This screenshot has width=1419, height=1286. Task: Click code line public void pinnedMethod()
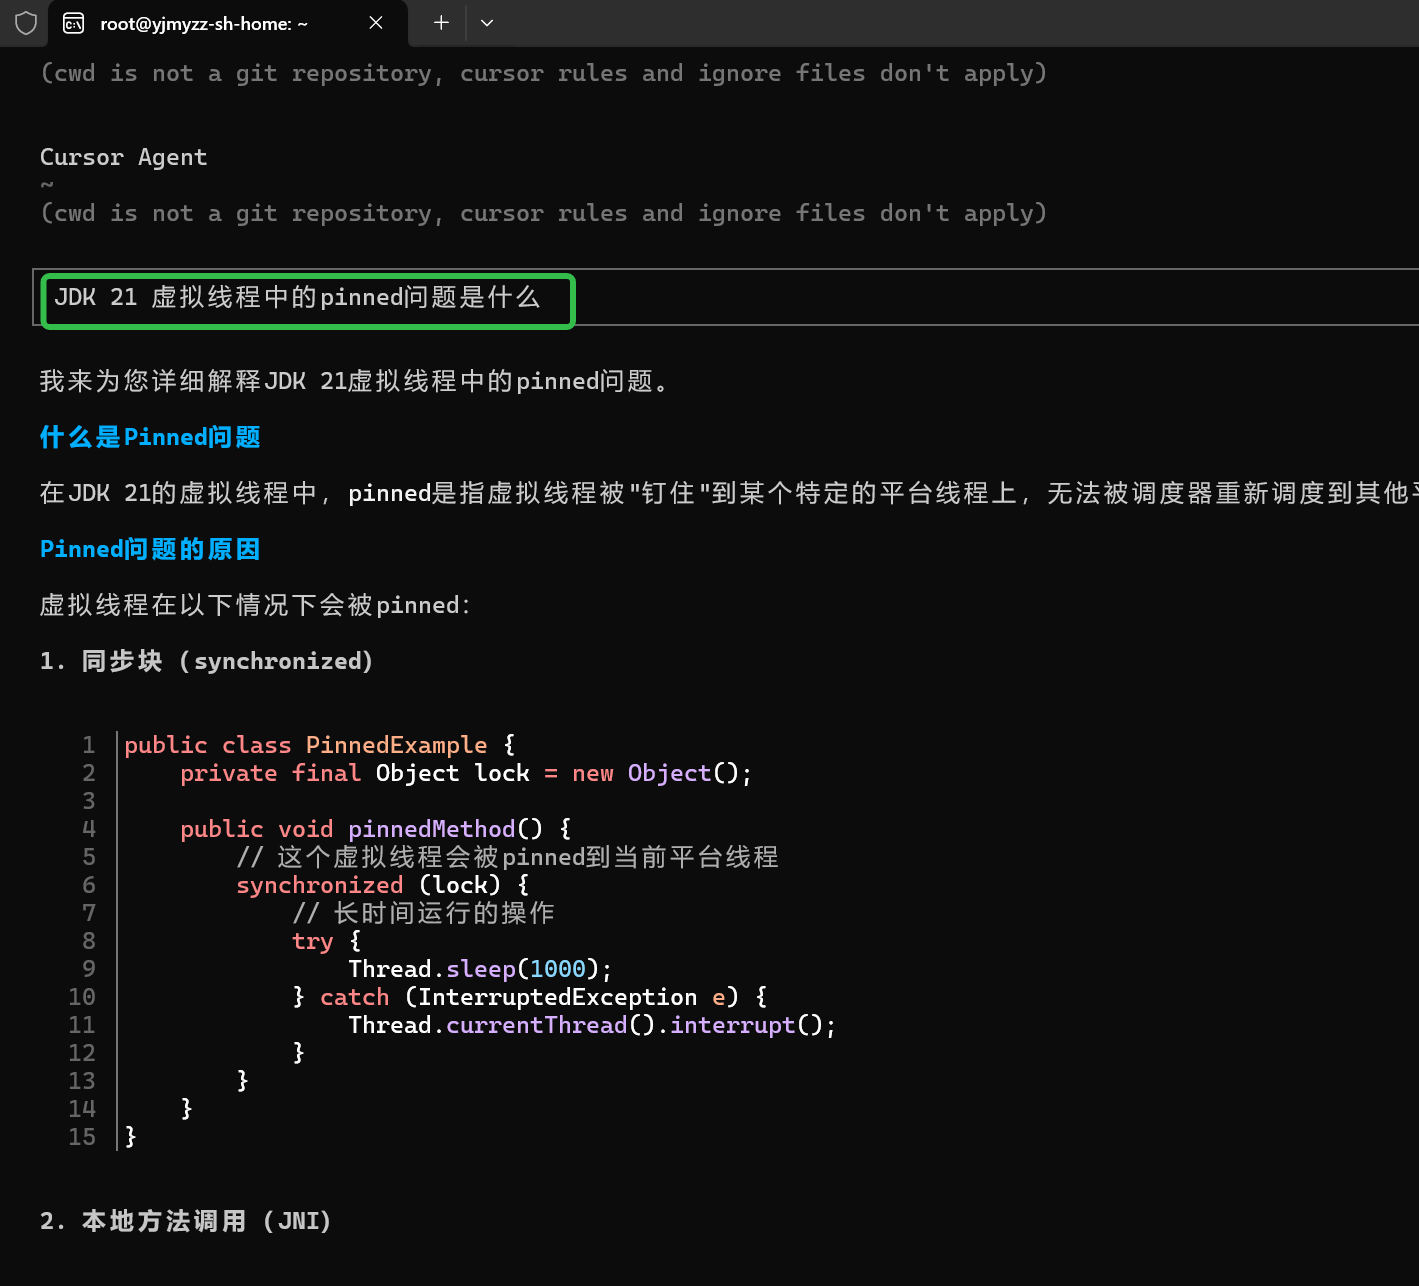coord(376,829)
